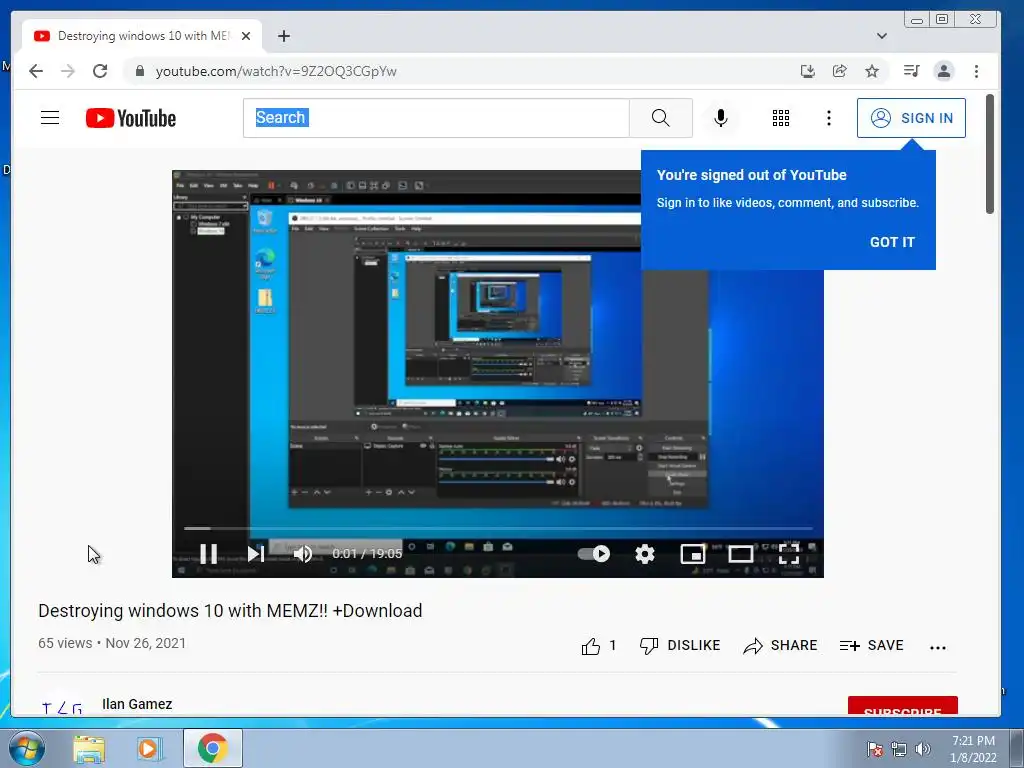The image size is (1024, 768).
Task: Open network icon in system tray
Action: coord(899,749)
